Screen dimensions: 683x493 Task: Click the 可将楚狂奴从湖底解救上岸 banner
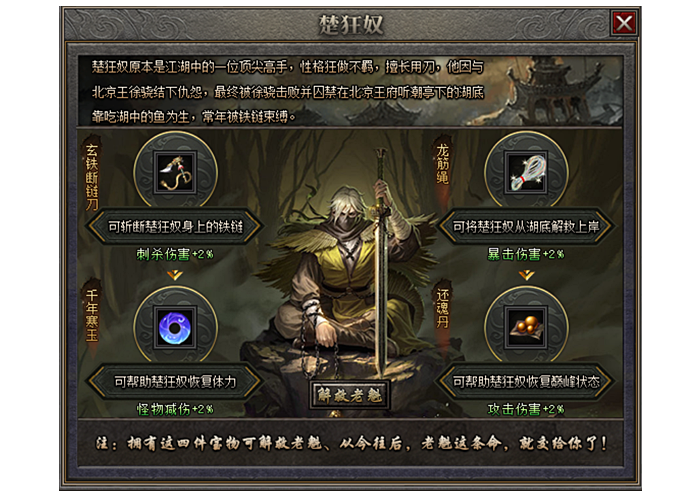(526, 226)
